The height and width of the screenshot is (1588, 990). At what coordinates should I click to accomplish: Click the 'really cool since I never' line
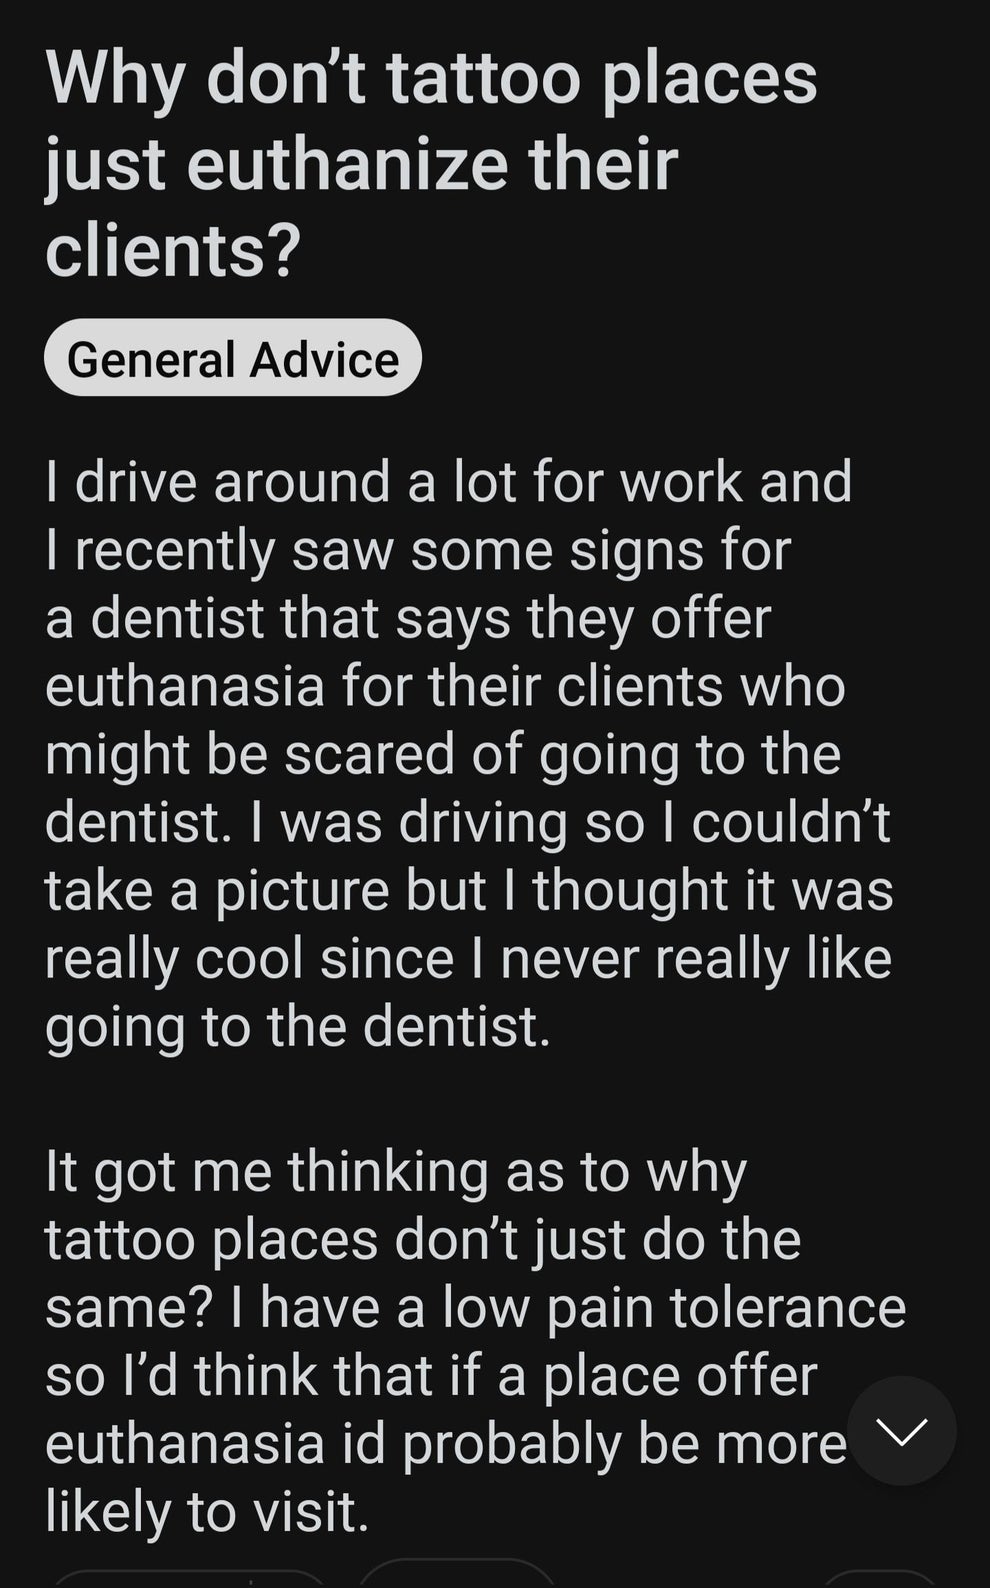click(467, 958)
